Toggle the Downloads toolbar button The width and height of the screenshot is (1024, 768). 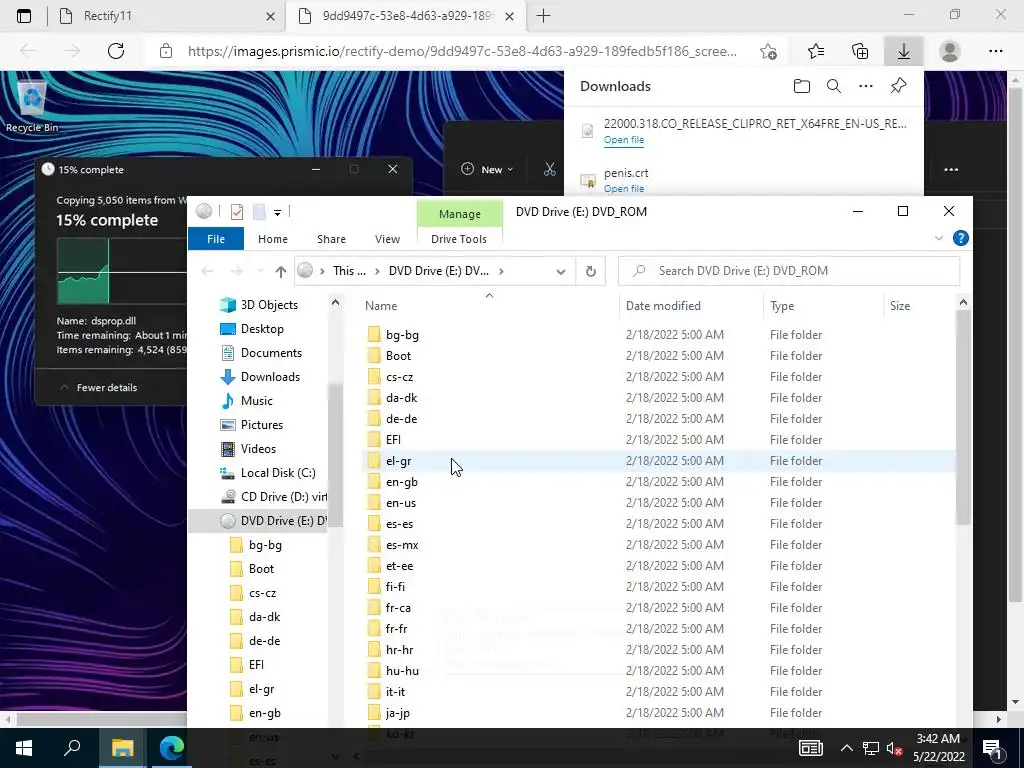[904, 51]
